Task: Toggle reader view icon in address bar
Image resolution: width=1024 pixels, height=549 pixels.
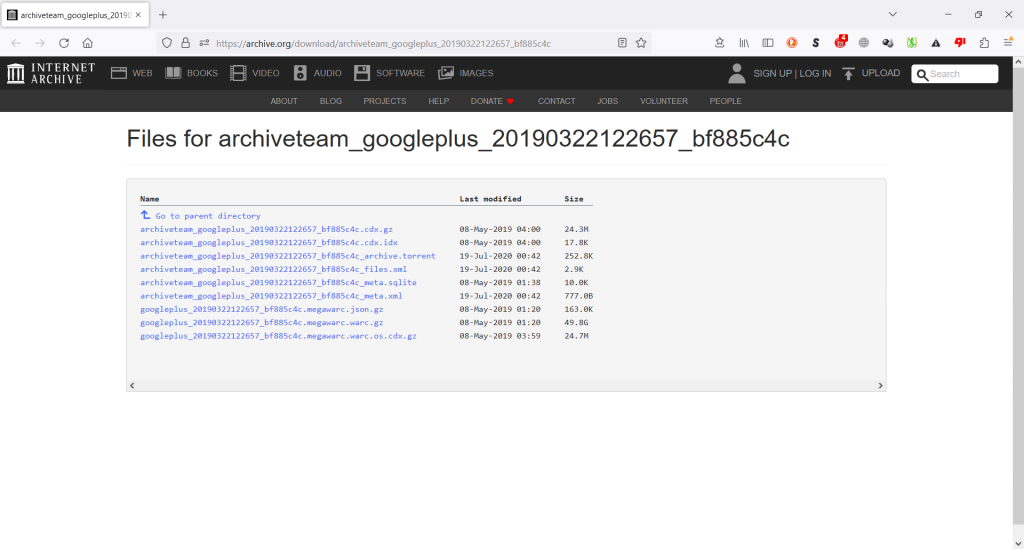Action: [622, 43]
